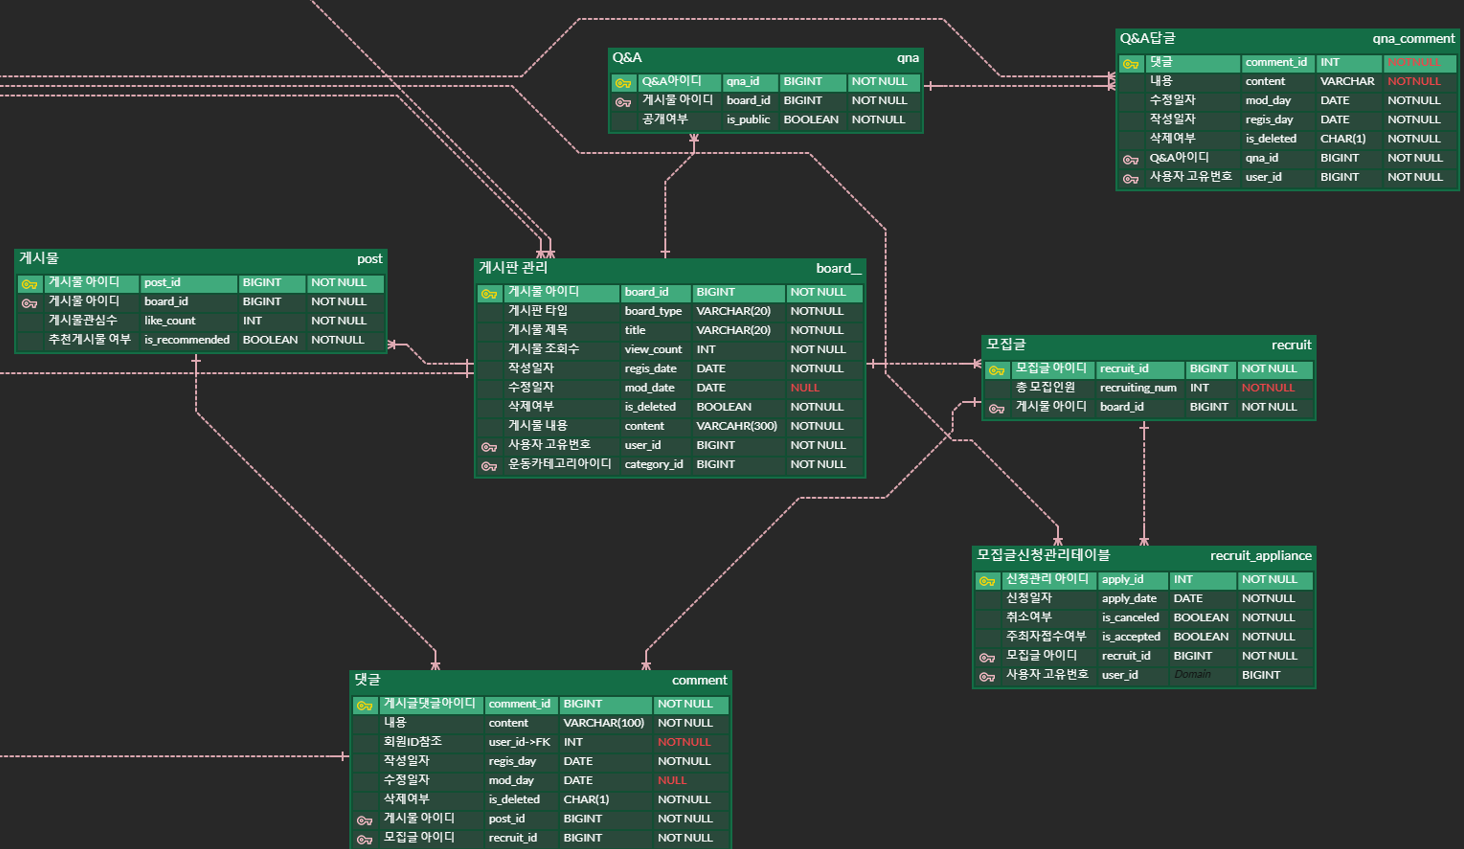
Task: Click the '게시물 내용' row label
Action: tap(538, 426)
